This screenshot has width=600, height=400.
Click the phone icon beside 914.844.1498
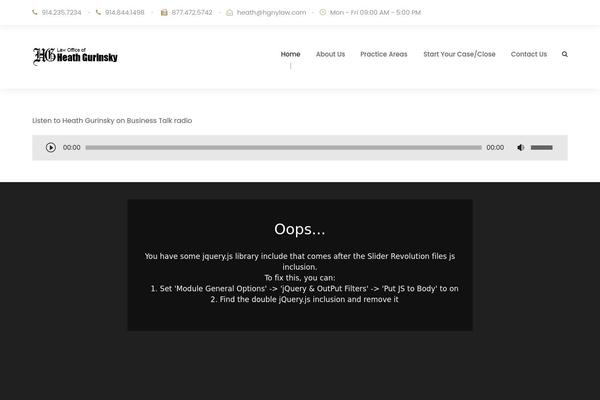pyautogui.click(x=98, y=12)
